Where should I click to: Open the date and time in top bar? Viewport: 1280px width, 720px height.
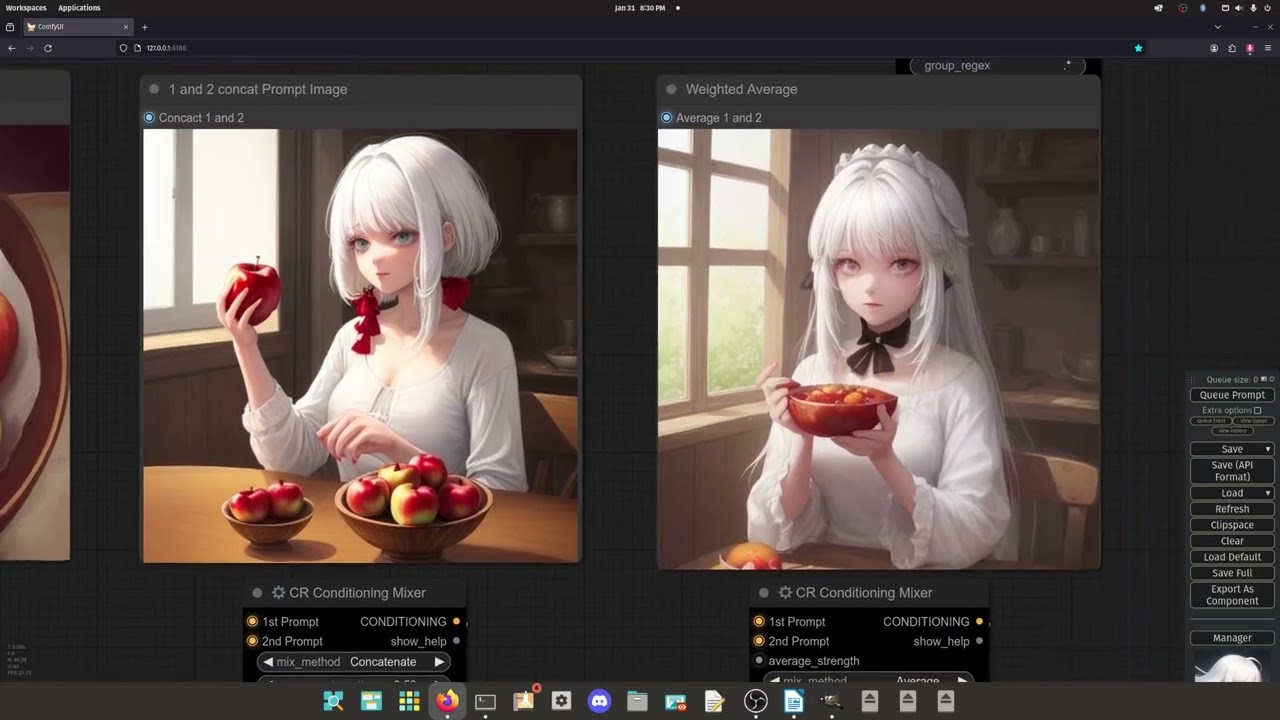640,8
